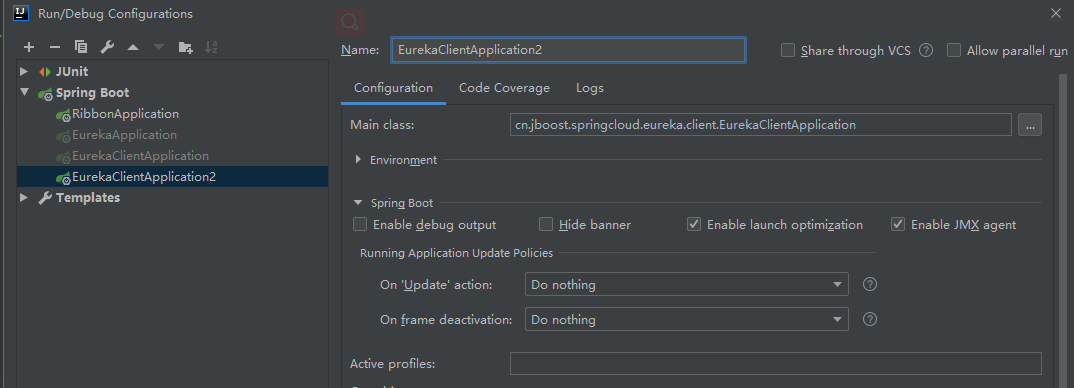This screenshot has height=388, width=1074.
Task: Browse for main class with ellipsis button
Action: (1030, 125)
